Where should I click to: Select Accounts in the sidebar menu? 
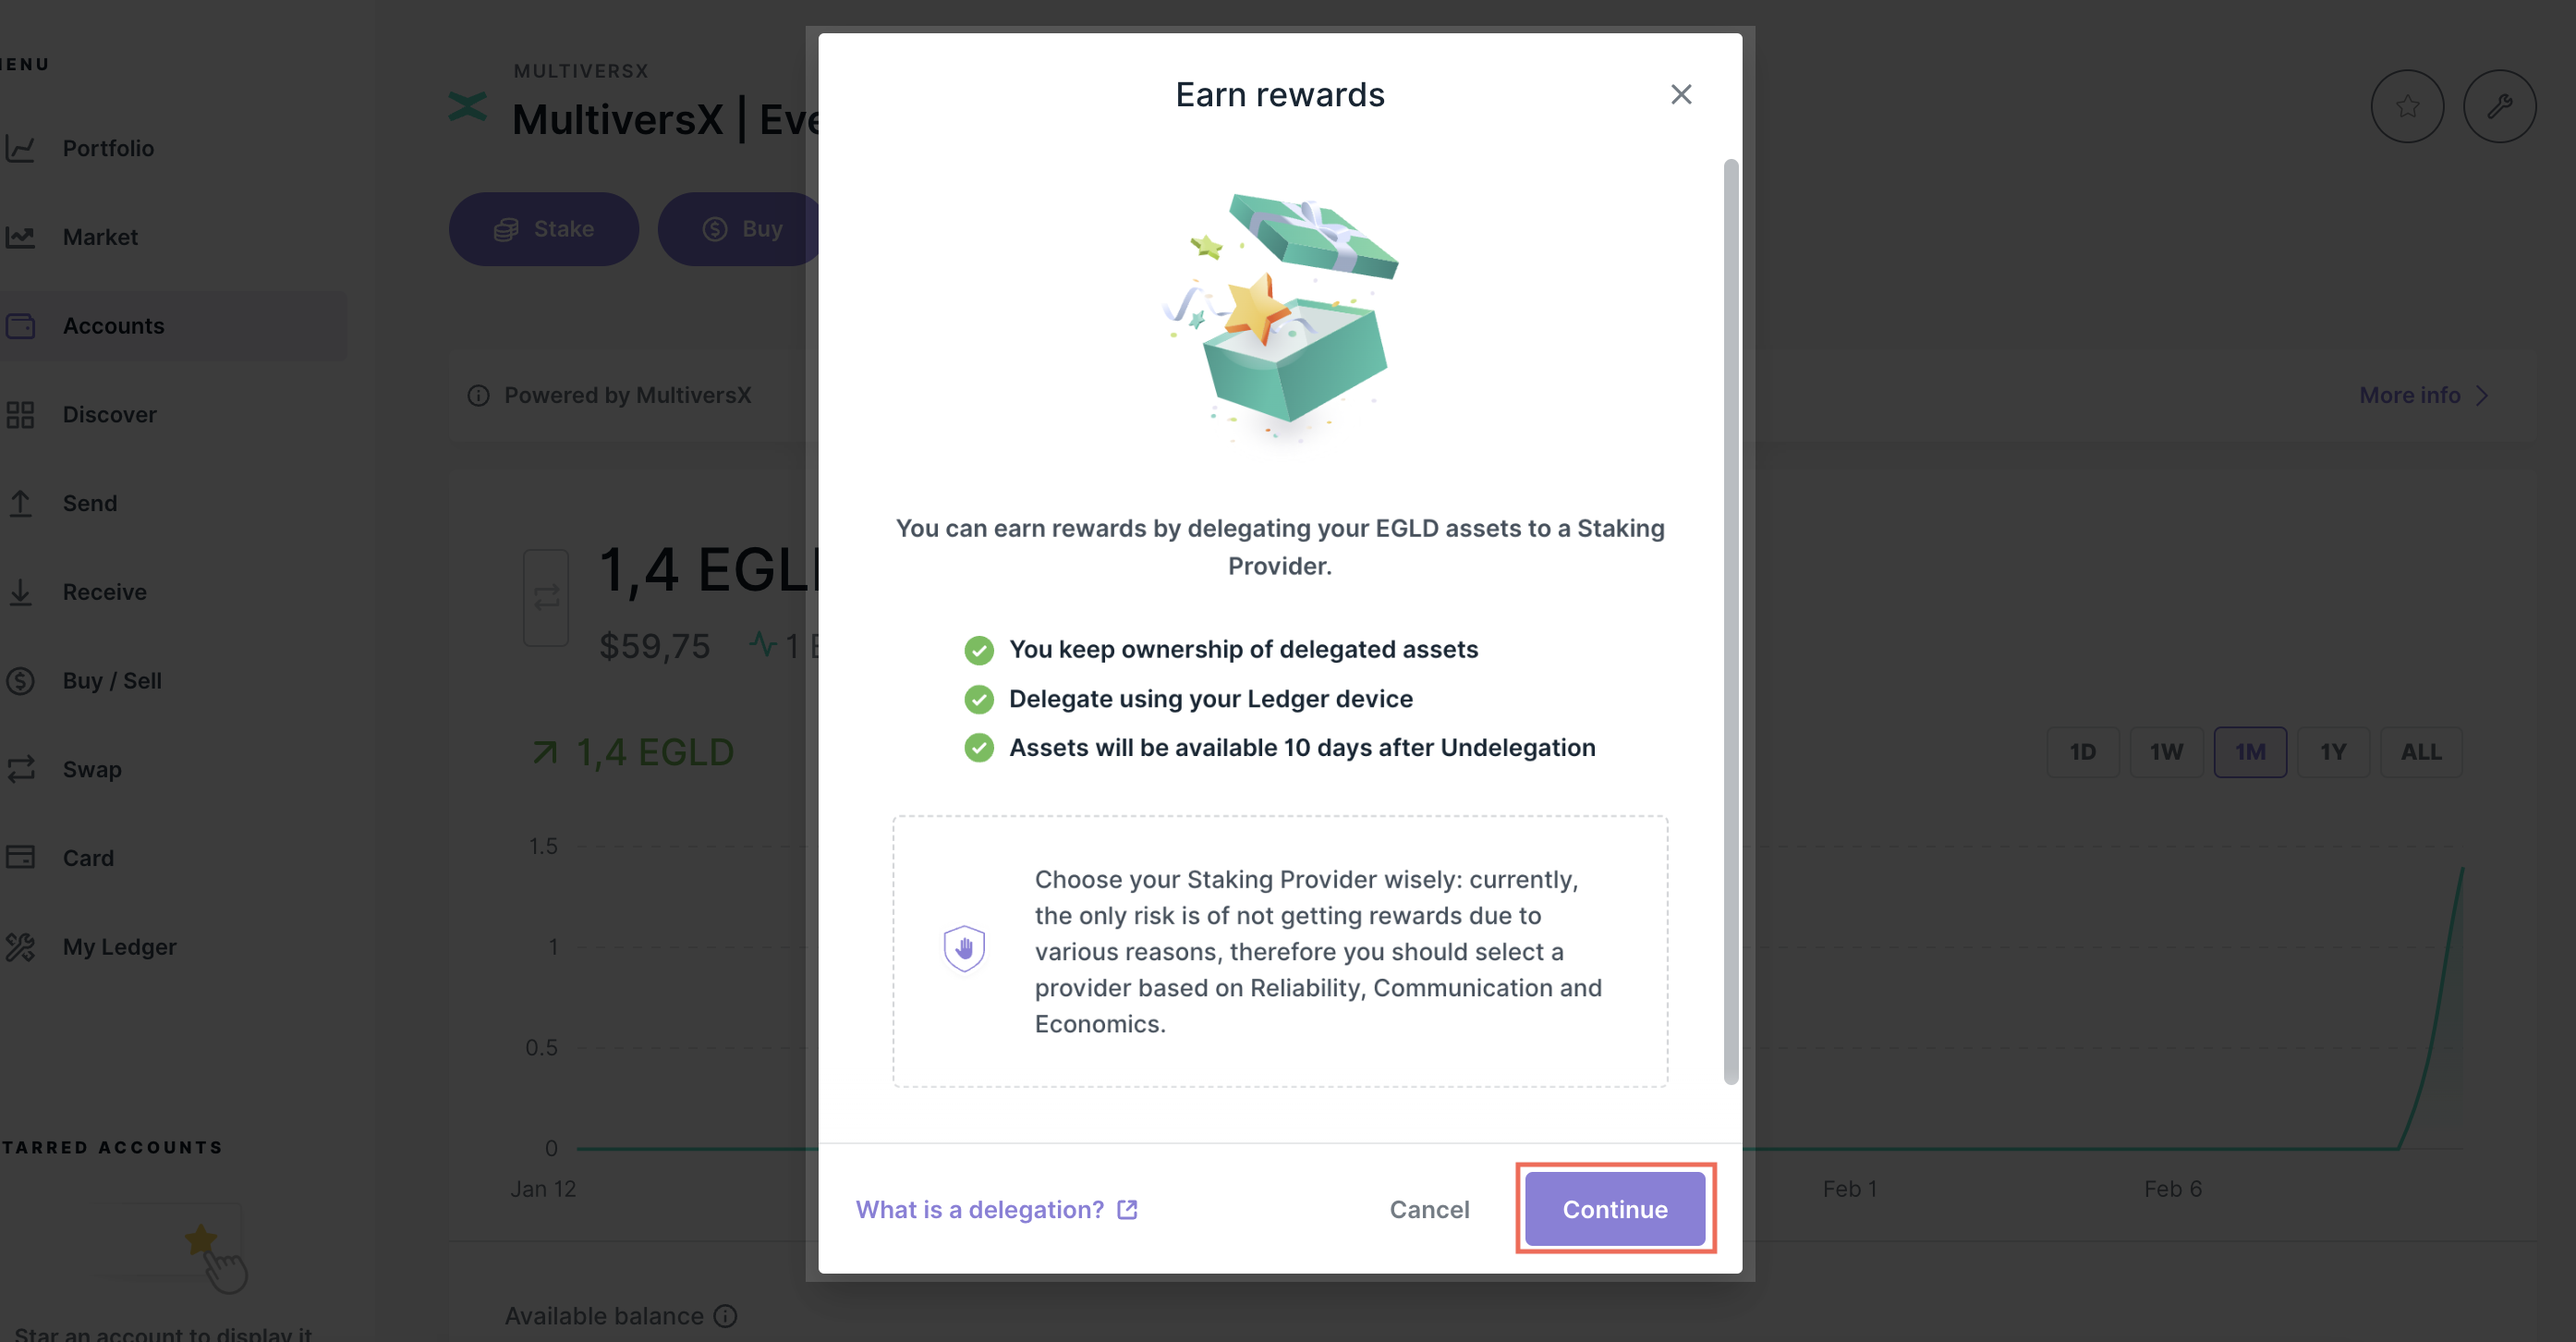tap(113, 325)
